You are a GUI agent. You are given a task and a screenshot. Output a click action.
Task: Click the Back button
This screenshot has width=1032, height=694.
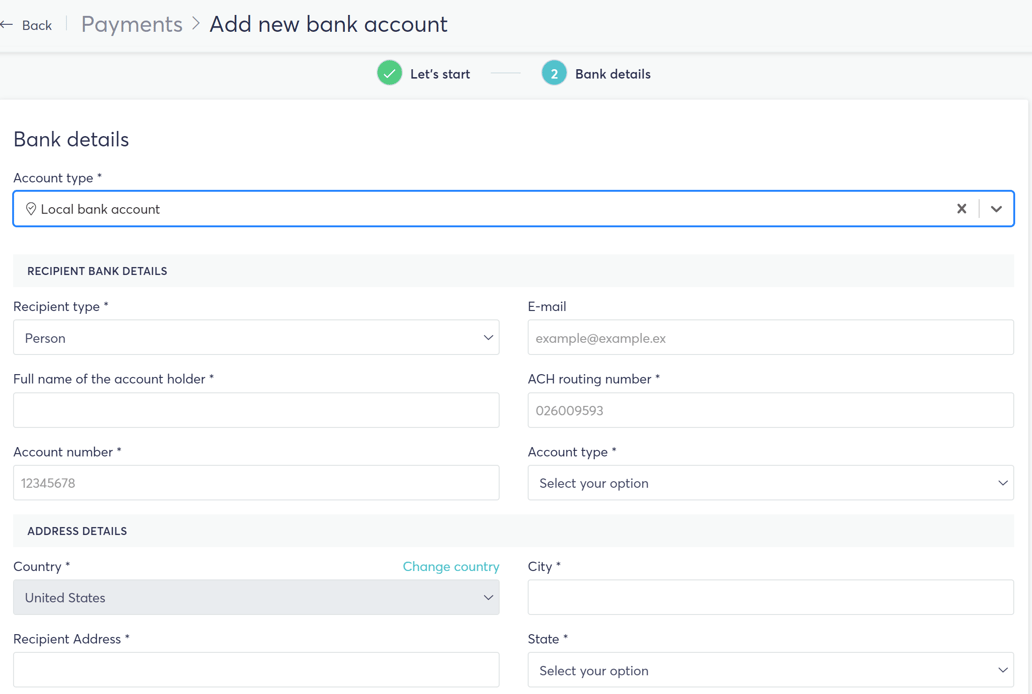point(27,24)
